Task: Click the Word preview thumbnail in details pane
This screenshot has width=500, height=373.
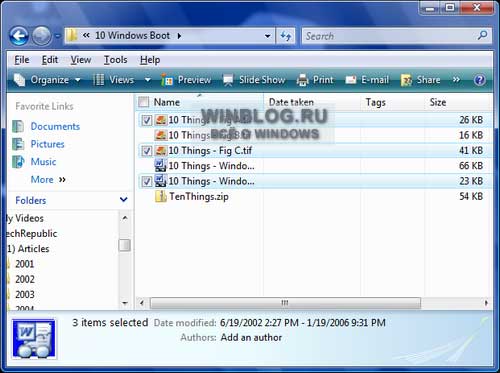Action: pyautogui.click(x=34, y=338)
